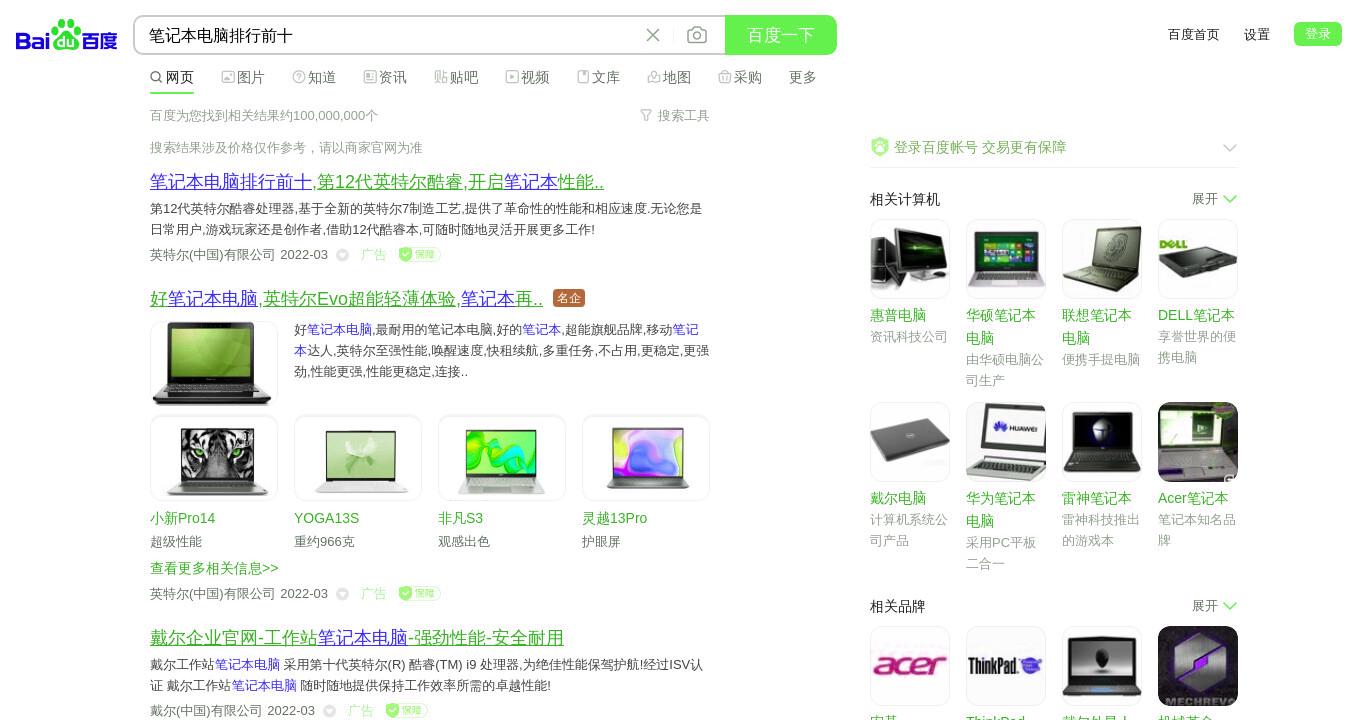Open 惠普电脑 thumbnail
The height and width of the screenshot is (720, 1366).
point(910,259)
